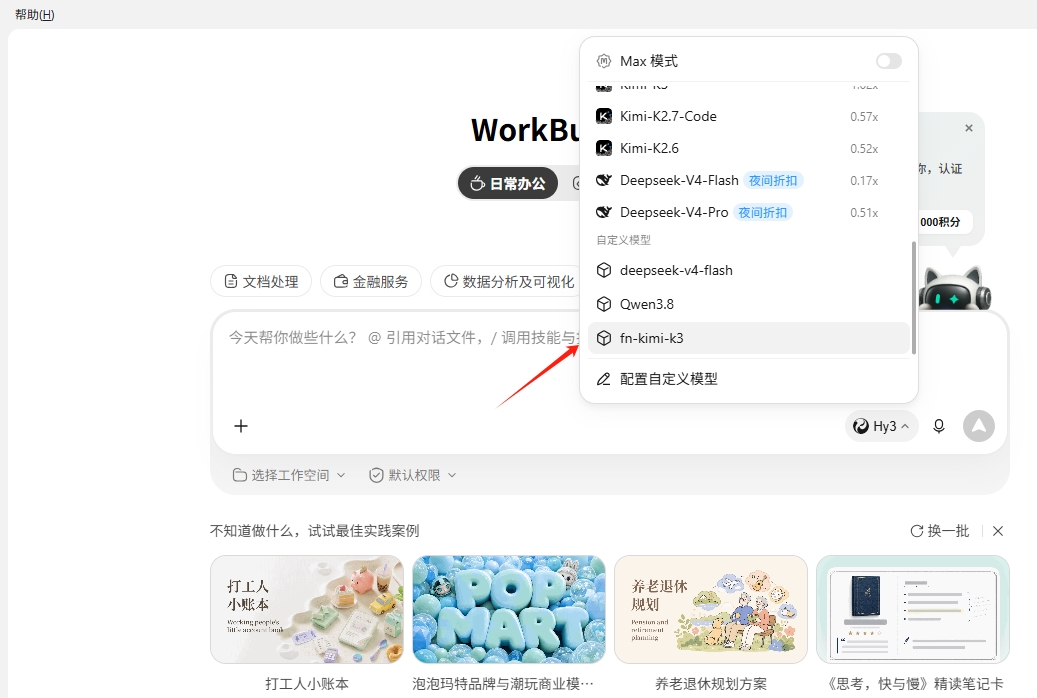Viewport: 1037px width, 698px height.
Task: Click the 自定义模型 section header
Action: coord(624,240)
